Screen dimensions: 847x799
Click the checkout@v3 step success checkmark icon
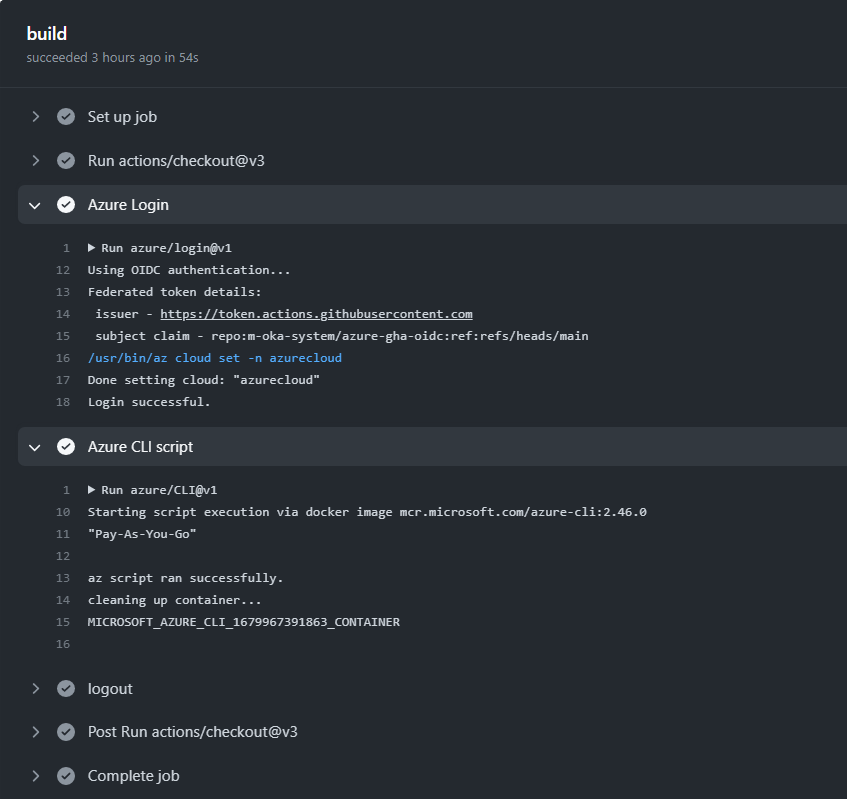coord(66,161)
